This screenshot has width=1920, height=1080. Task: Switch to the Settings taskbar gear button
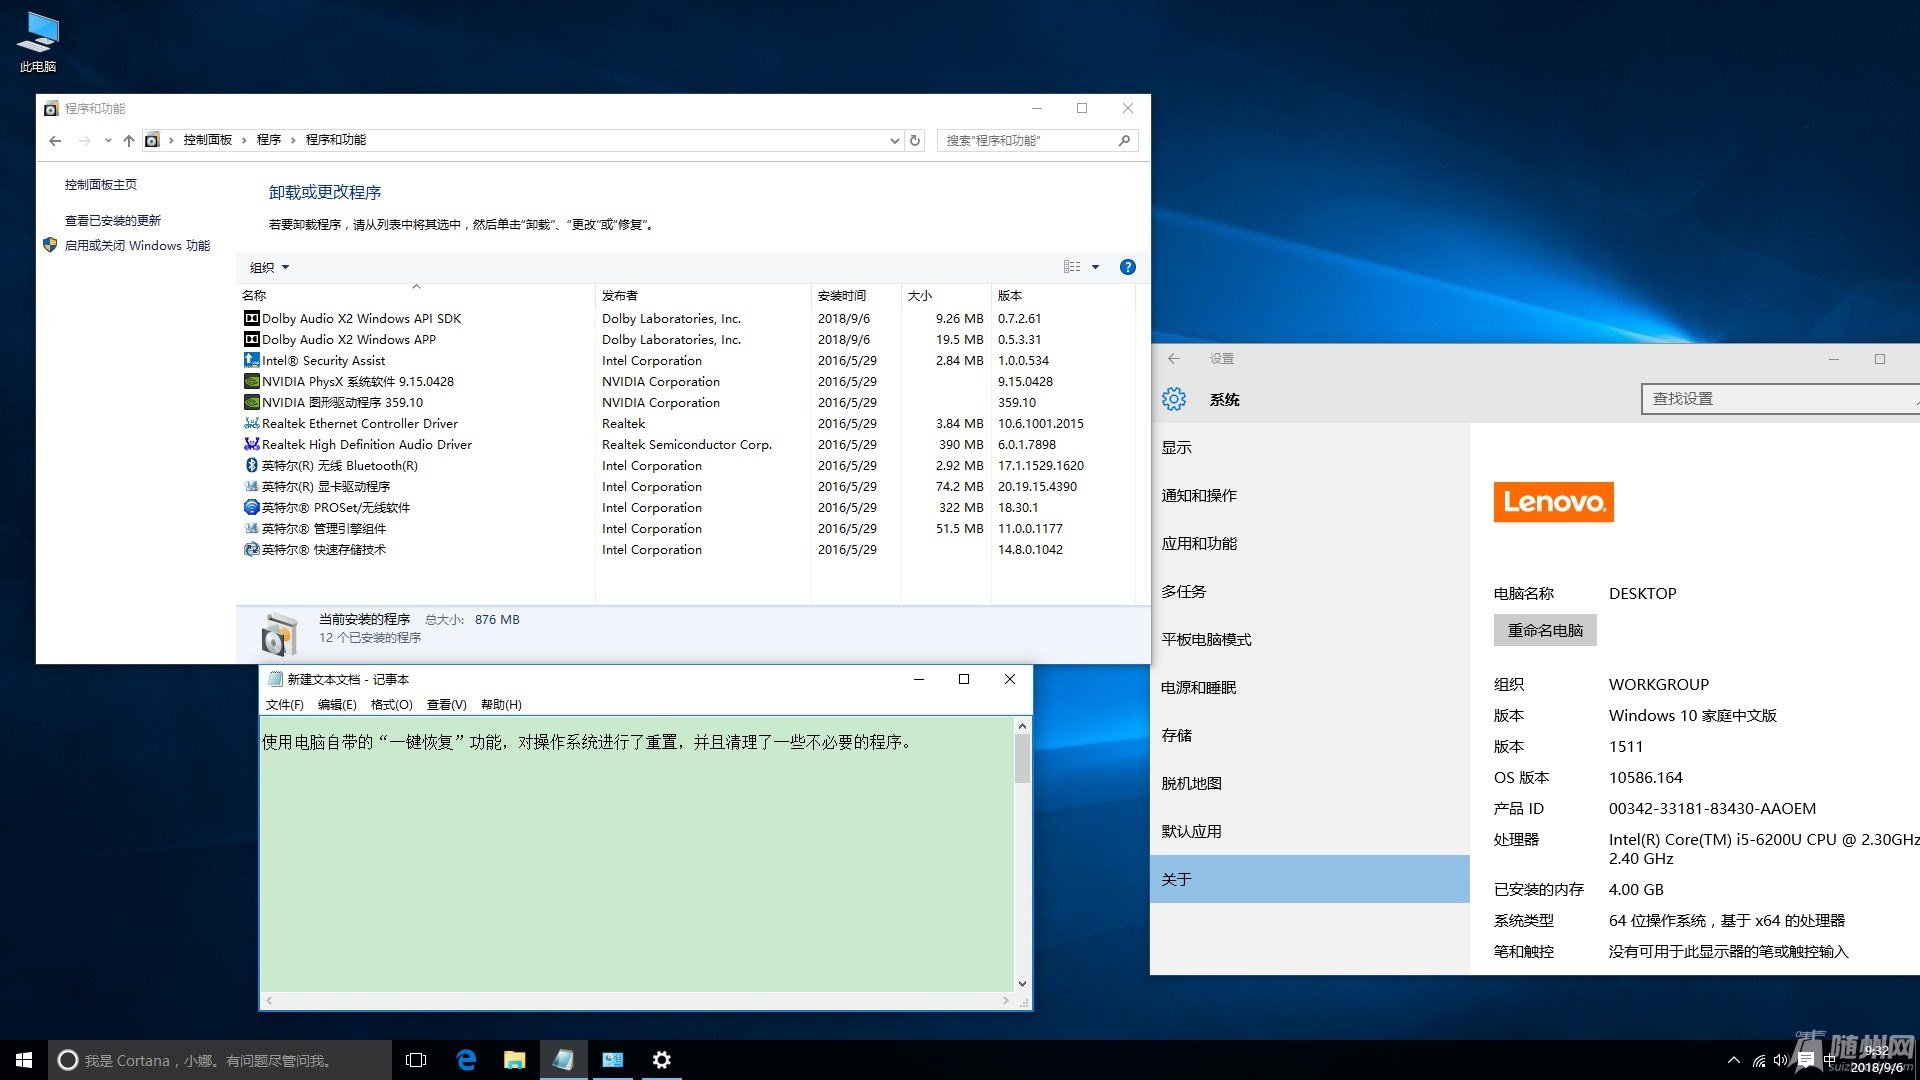click(x=662, y=1060)
